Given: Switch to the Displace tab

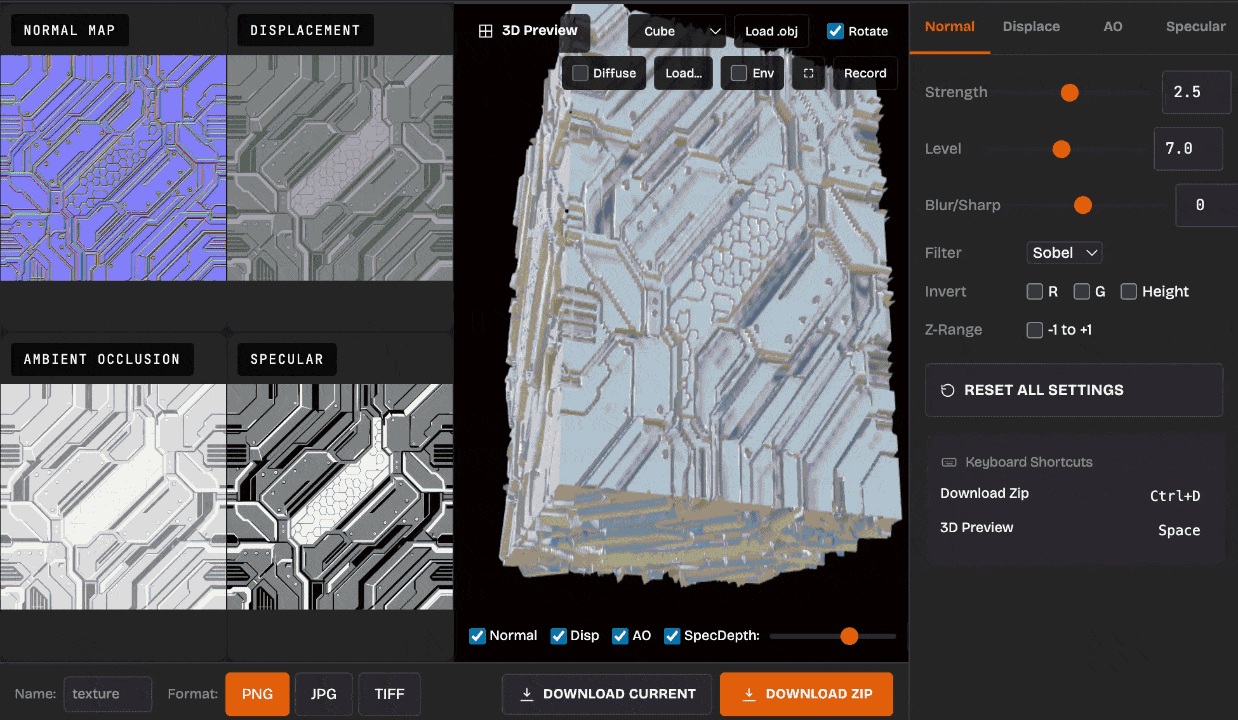Looking at the screenshot, I should point(1031,27).
